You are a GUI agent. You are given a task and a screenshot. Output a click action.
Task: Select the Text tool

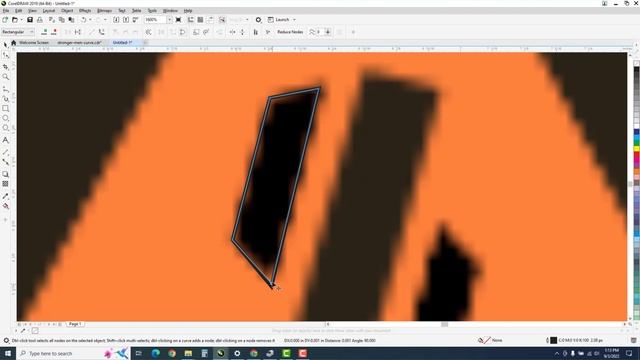(6, 140)
